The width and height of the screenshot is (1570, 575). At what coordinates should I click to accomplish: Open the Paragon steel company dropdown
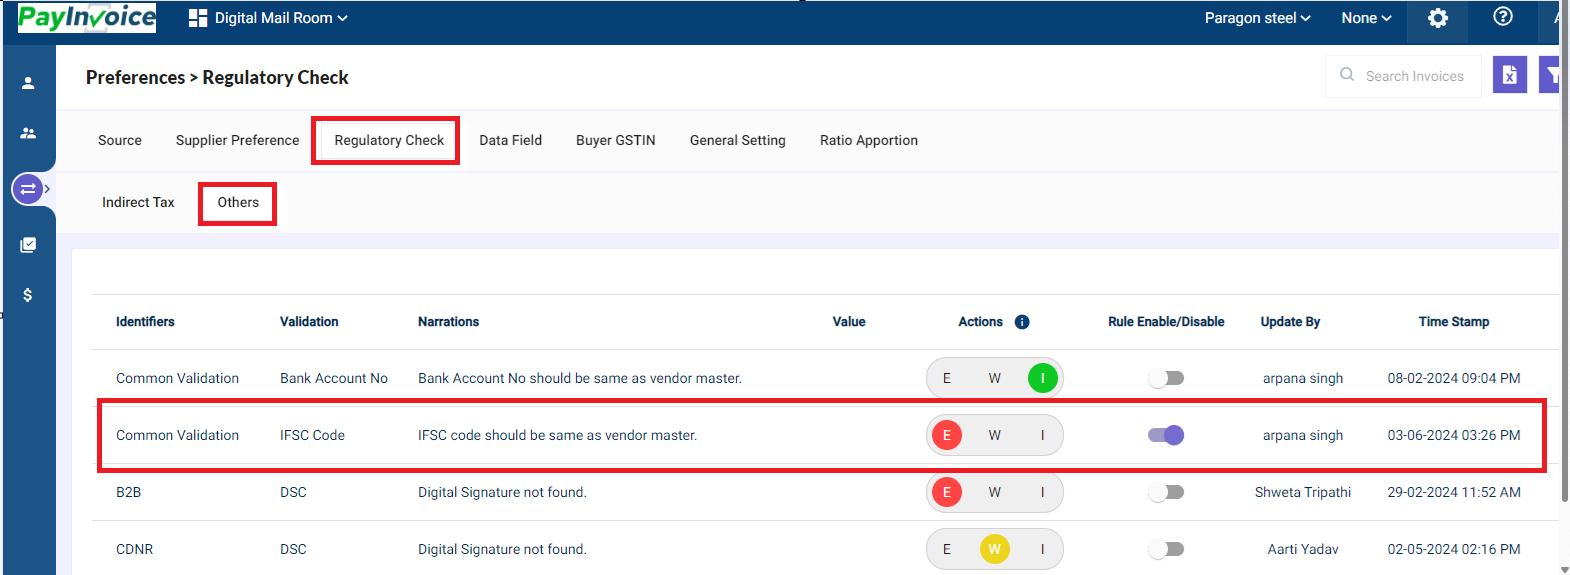click(x=1257, y=18)
